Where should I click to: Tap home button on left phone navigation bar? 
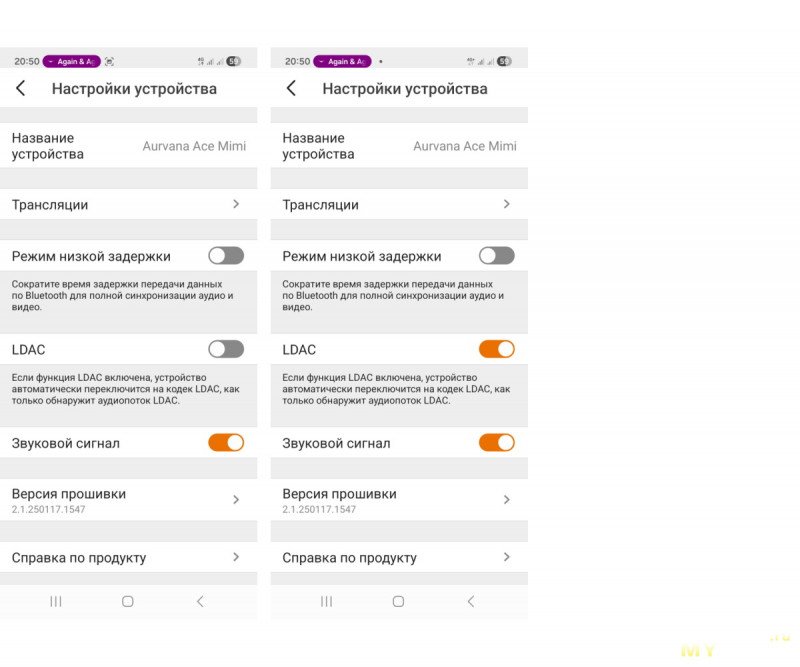(128, 602)
